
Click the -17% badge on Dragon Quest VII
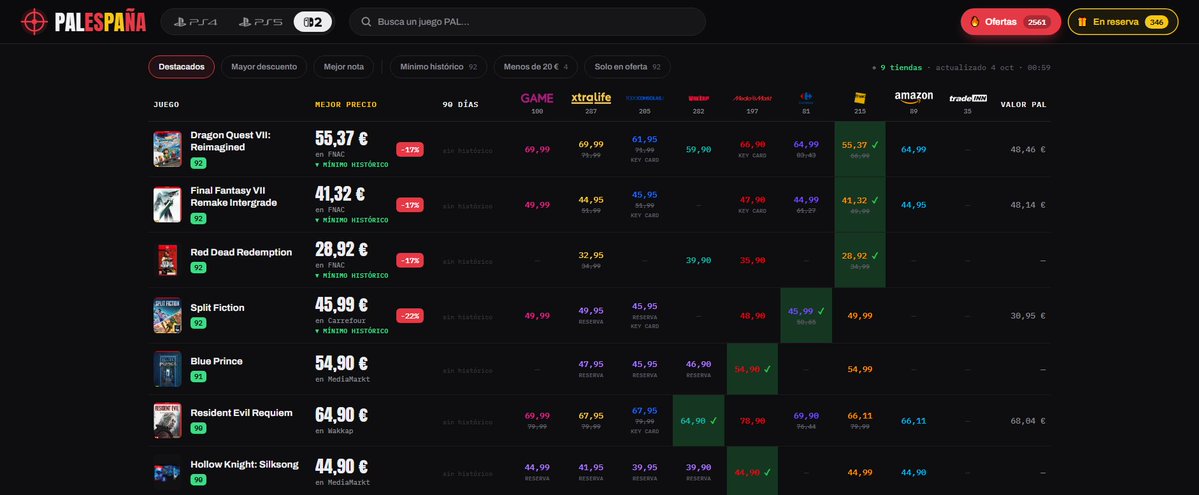coord(410,149)
